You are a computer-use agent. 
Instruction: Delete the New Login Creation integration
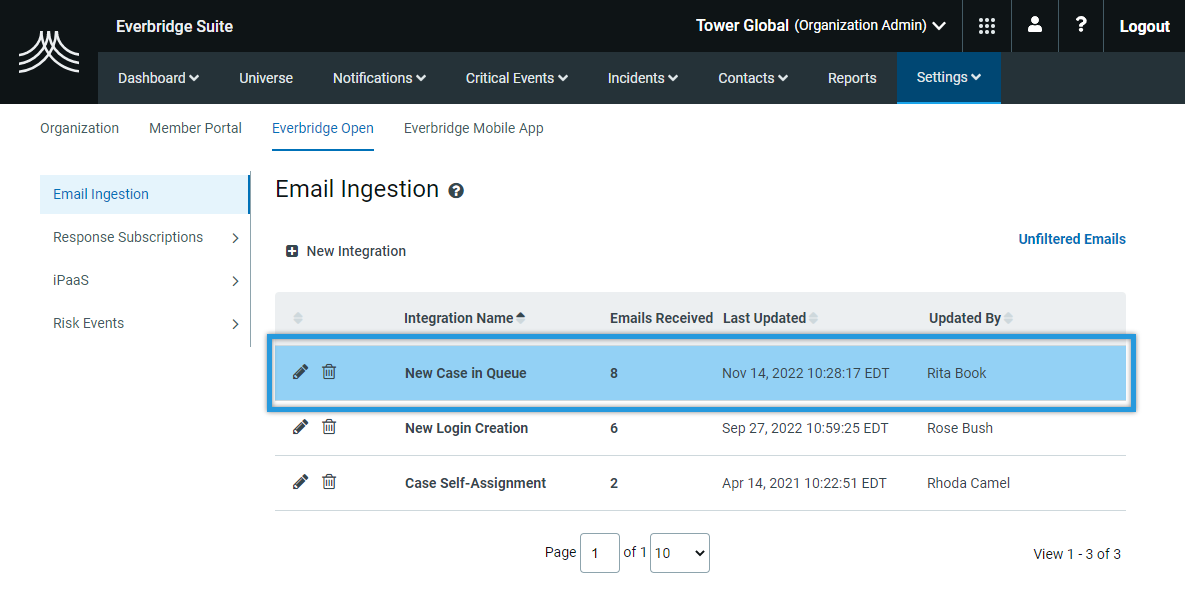[328, 426]
